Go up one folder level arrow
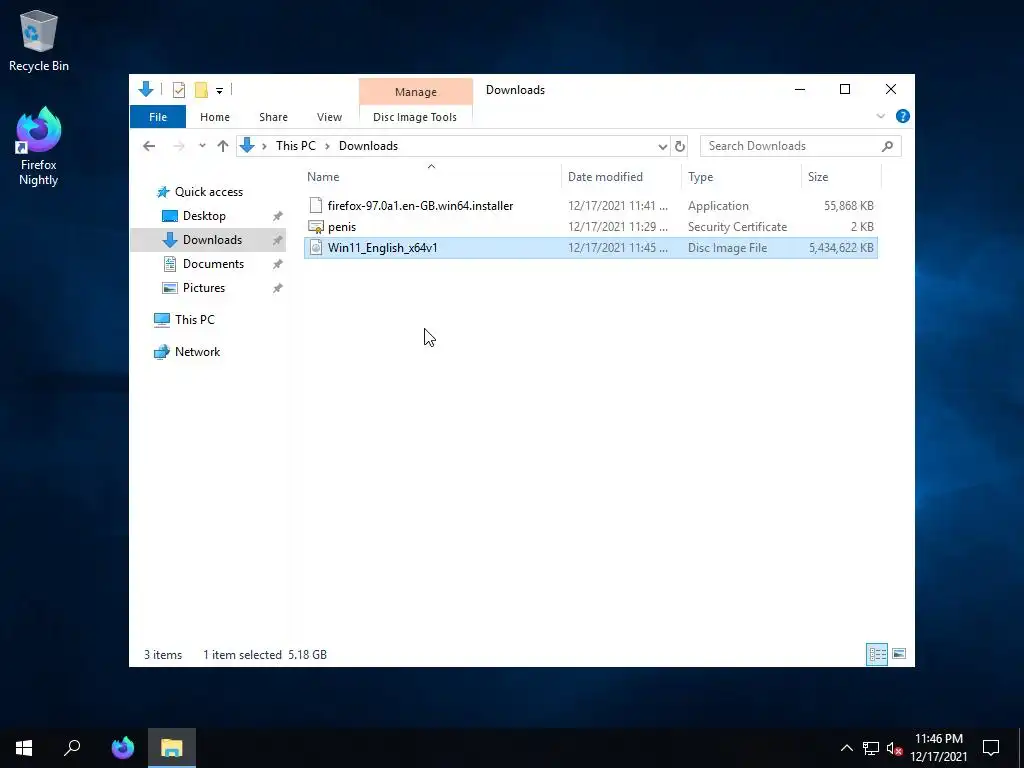1024x768 pixels. pyautogui.click(x=223, y=146)
